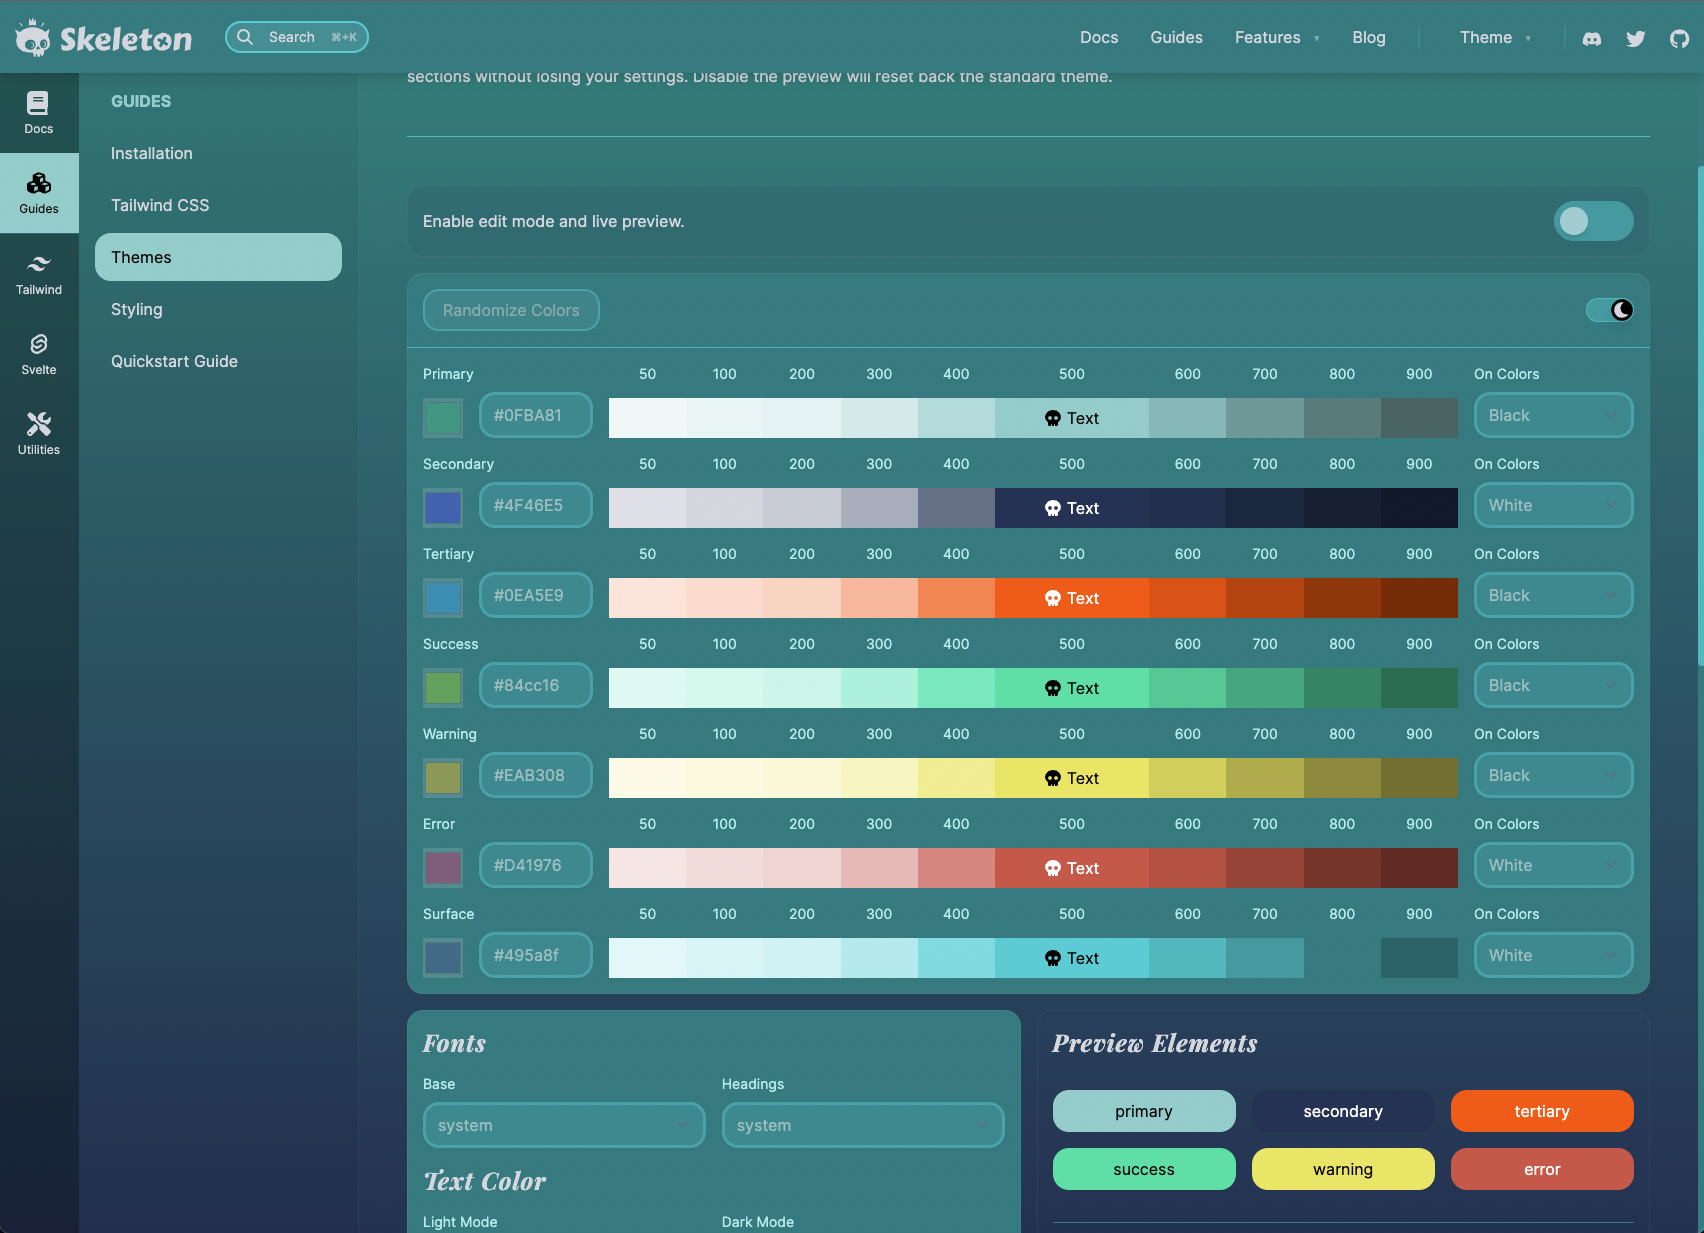The height and width of the screenshot is (1233, 1704).
Task: Open the Utilities sidebar icon
Action: 39,434
